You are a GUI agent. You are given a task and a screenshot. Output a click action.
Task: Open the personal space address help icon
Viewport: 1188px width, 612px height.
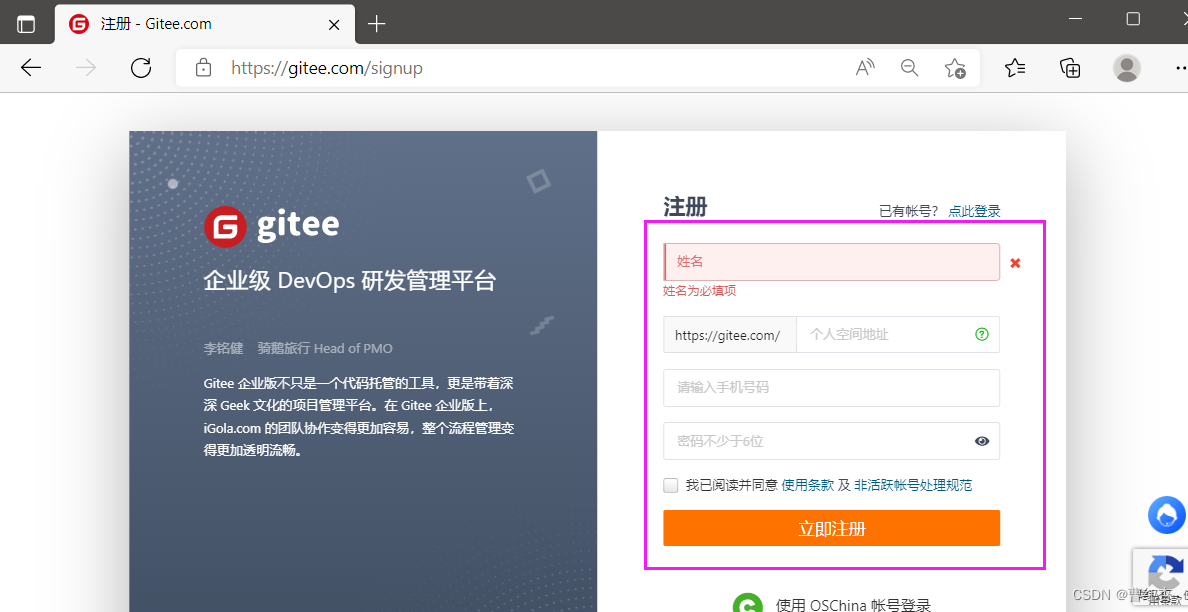982,334
